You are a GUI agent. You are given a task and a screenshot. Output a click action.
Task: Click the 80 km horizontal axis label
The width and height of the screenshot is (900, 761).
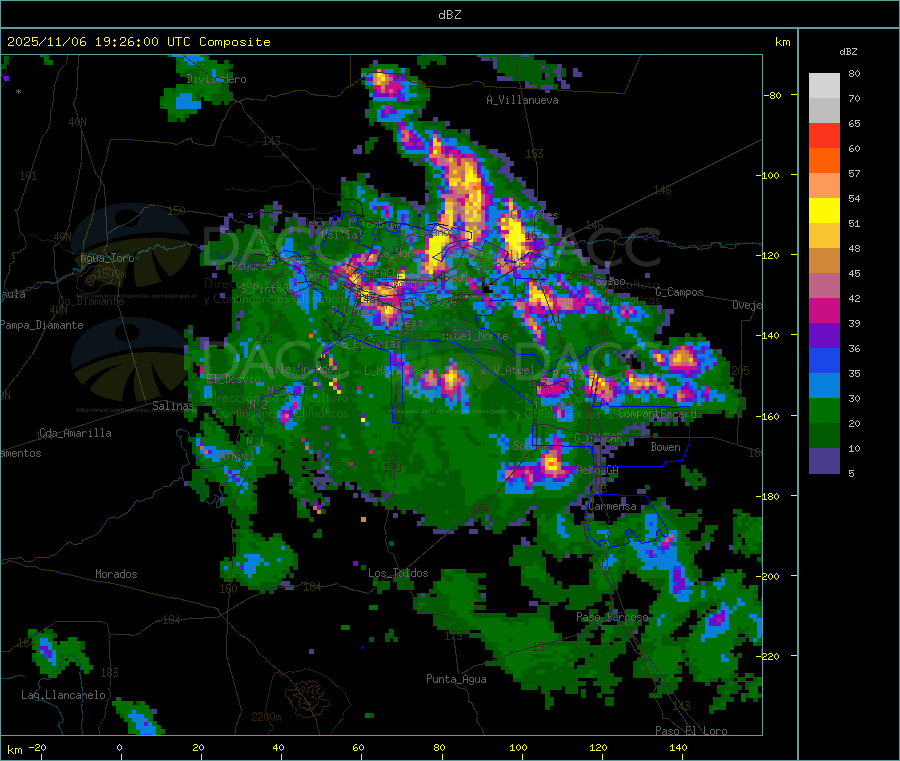point(439,748)
